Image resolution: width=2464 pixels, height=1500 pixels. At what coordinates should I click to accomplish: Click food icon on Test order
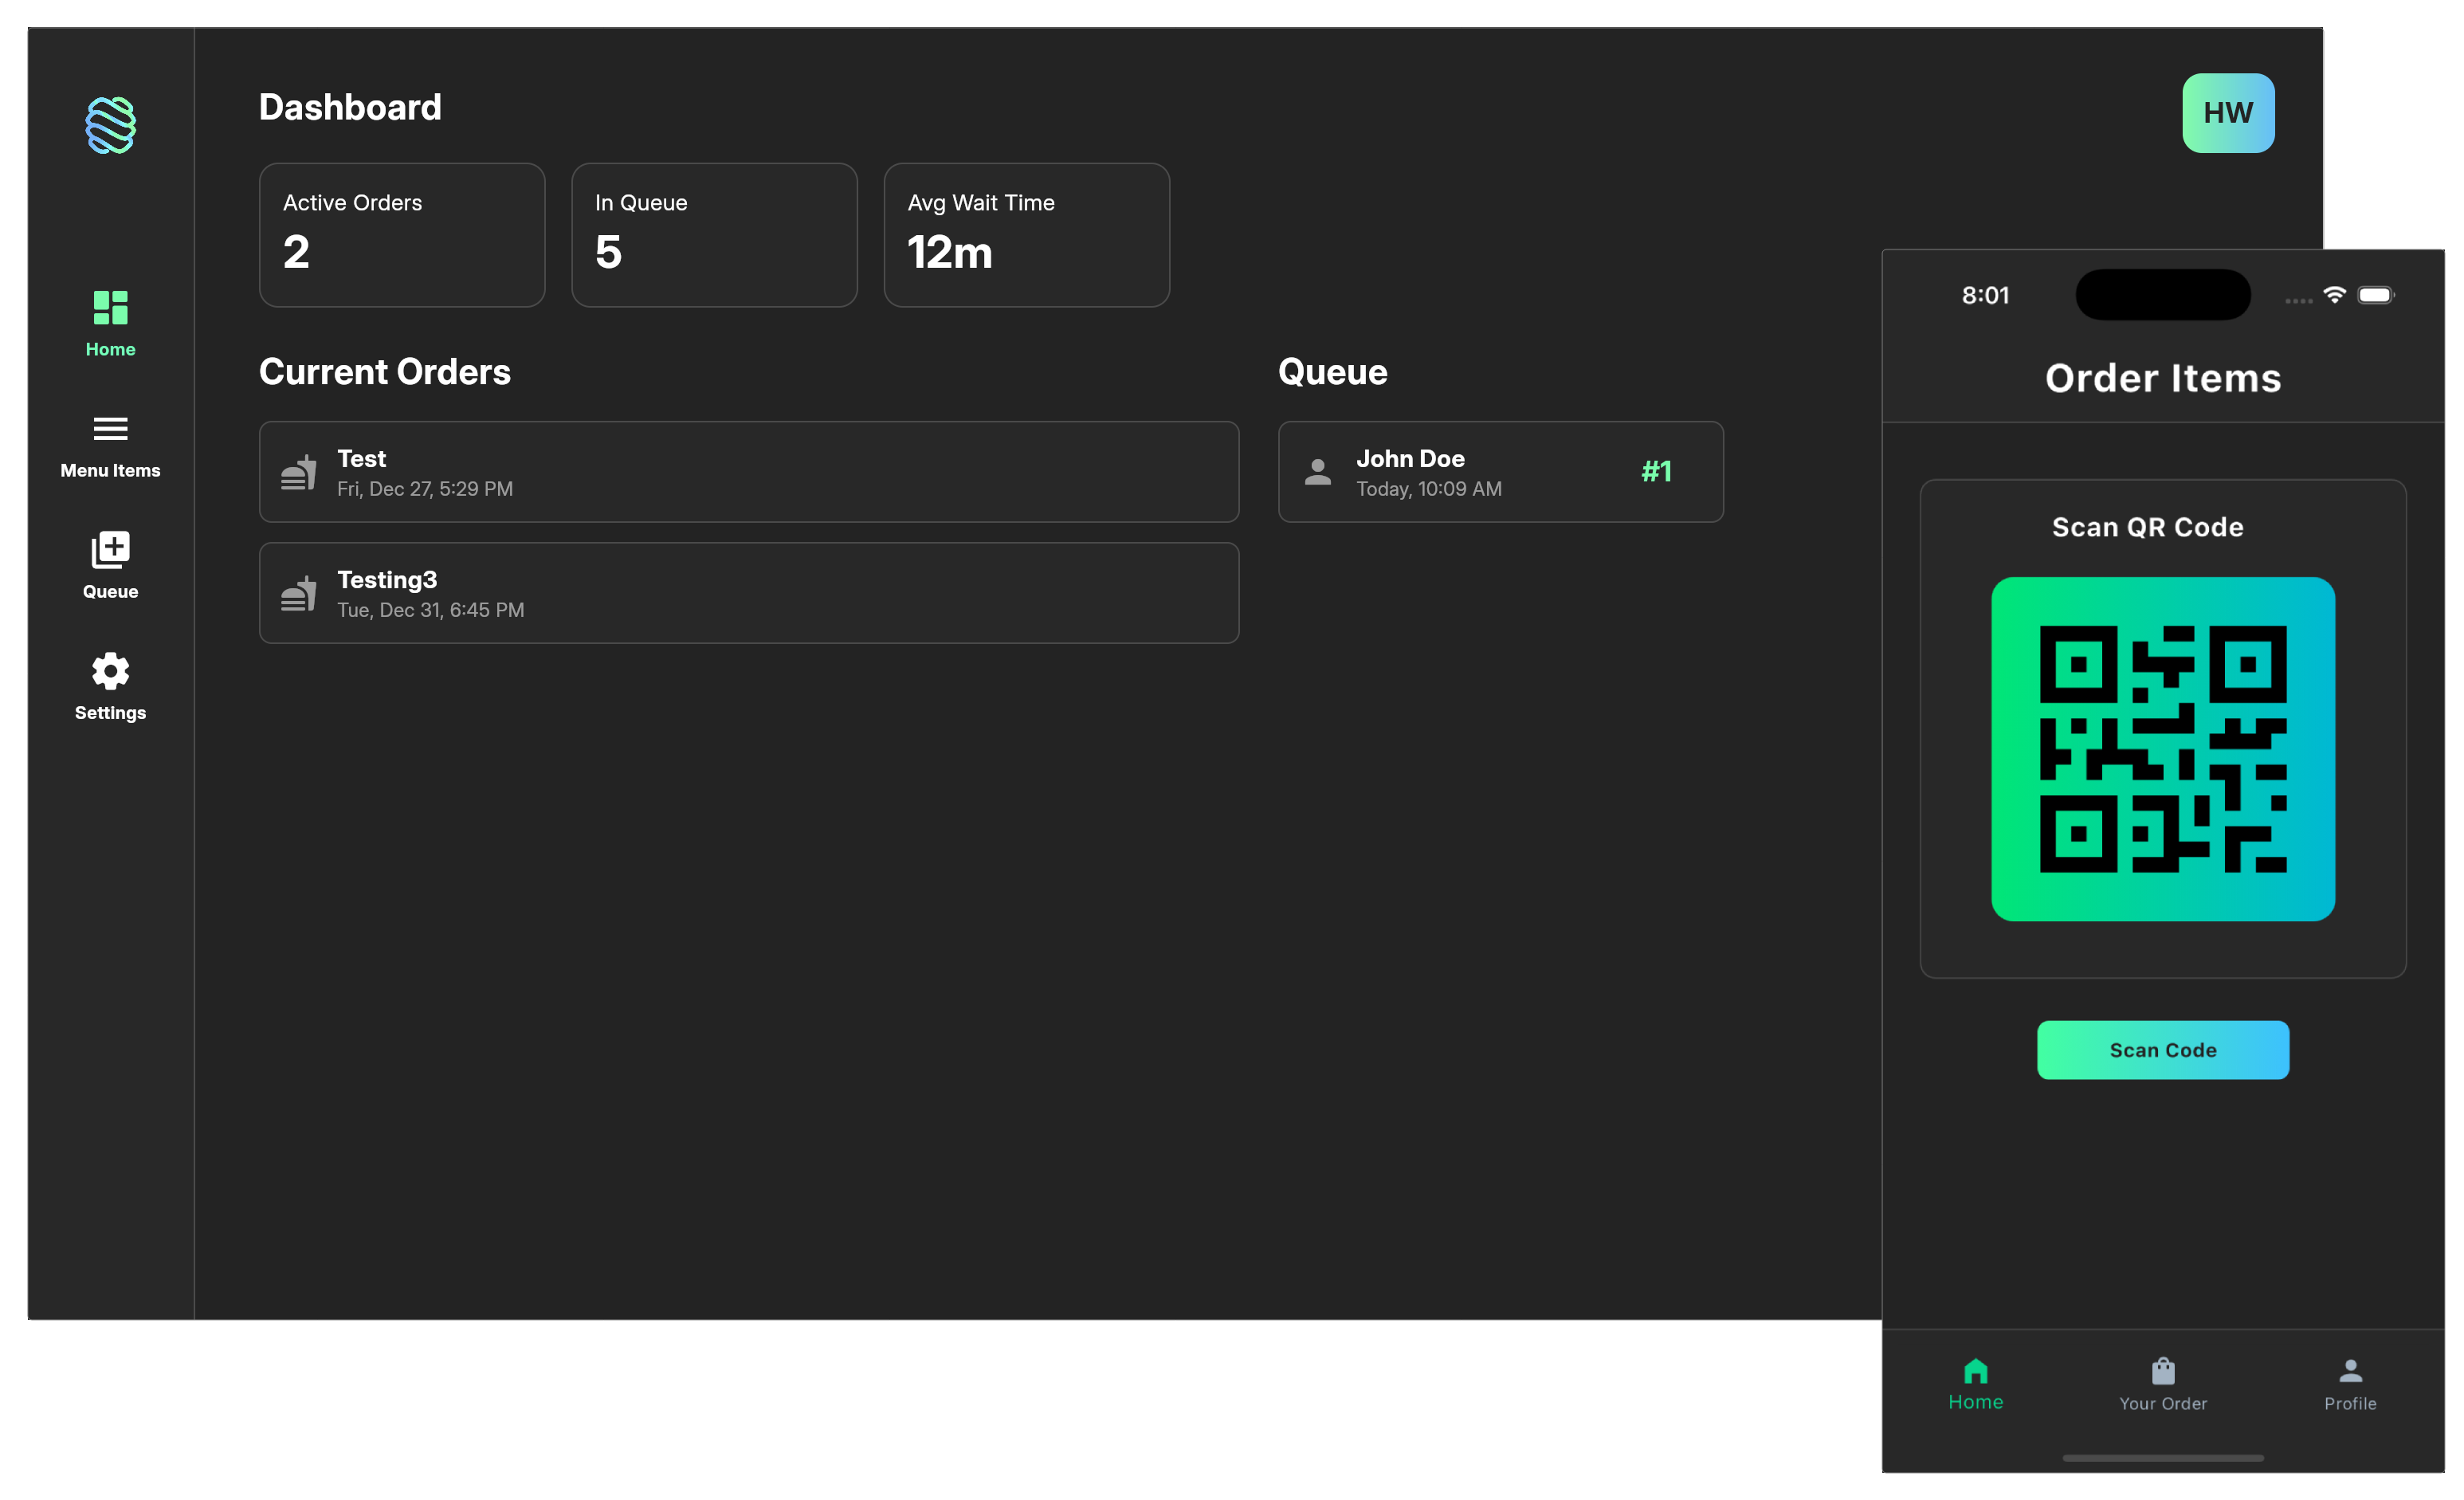coord(298,472)
